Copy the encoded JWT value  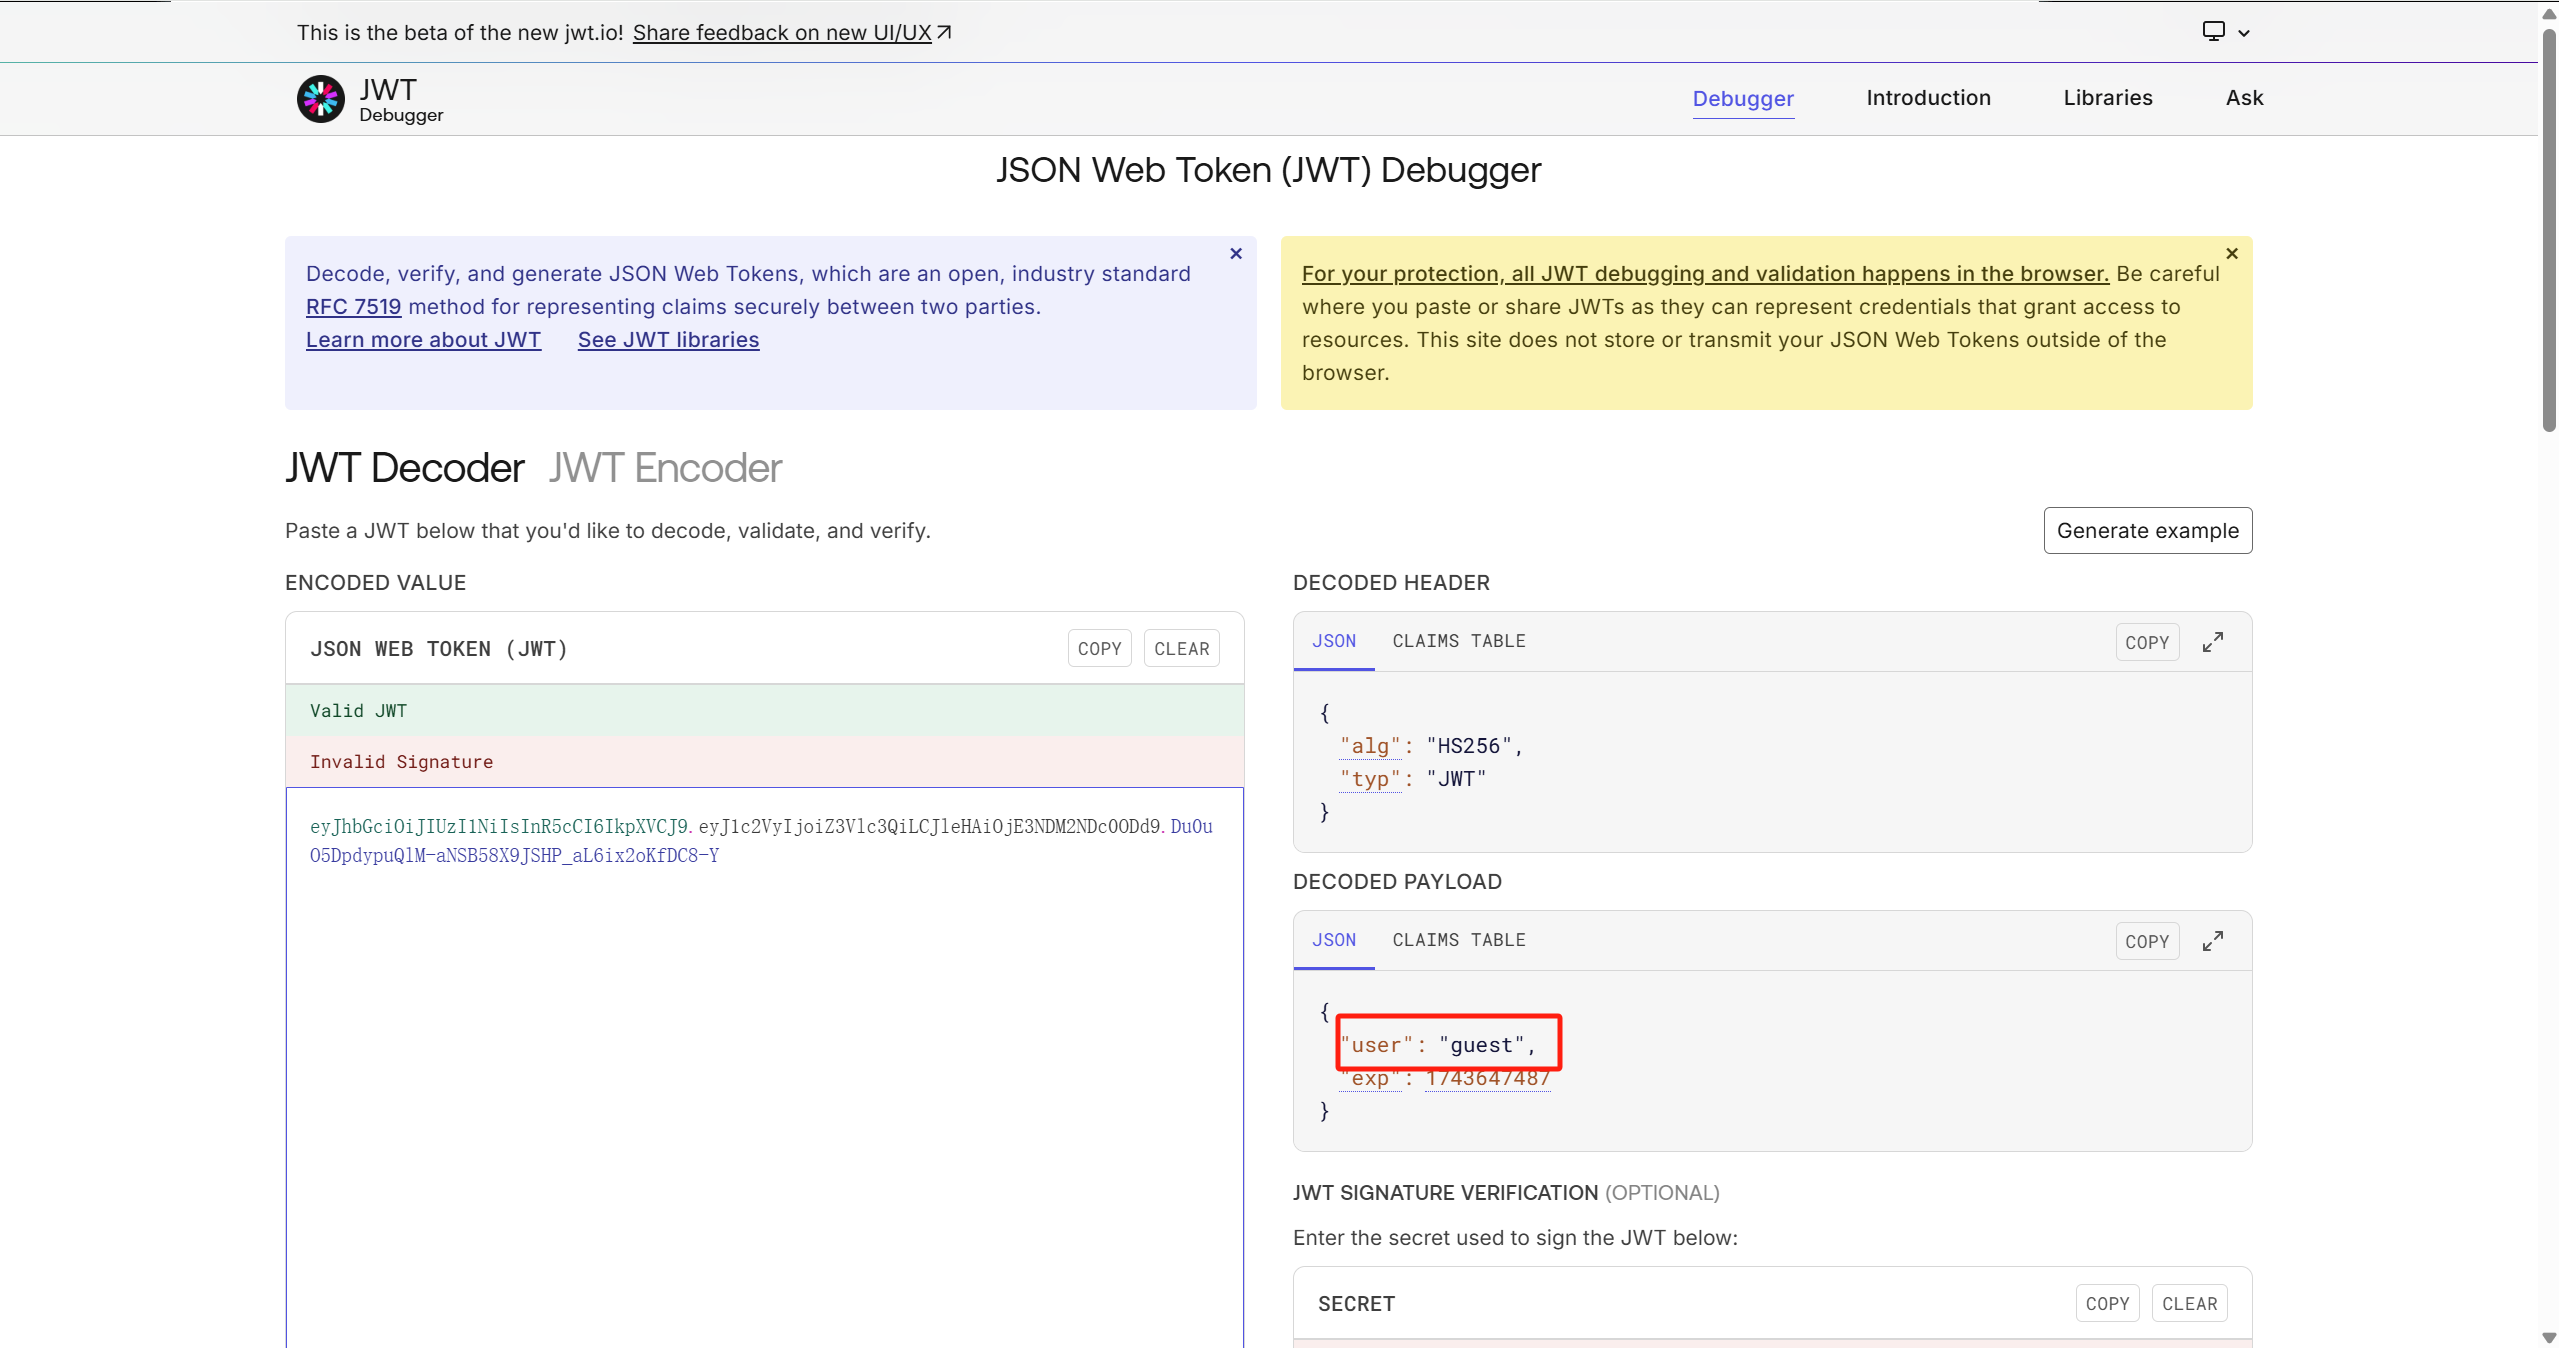1098,649
